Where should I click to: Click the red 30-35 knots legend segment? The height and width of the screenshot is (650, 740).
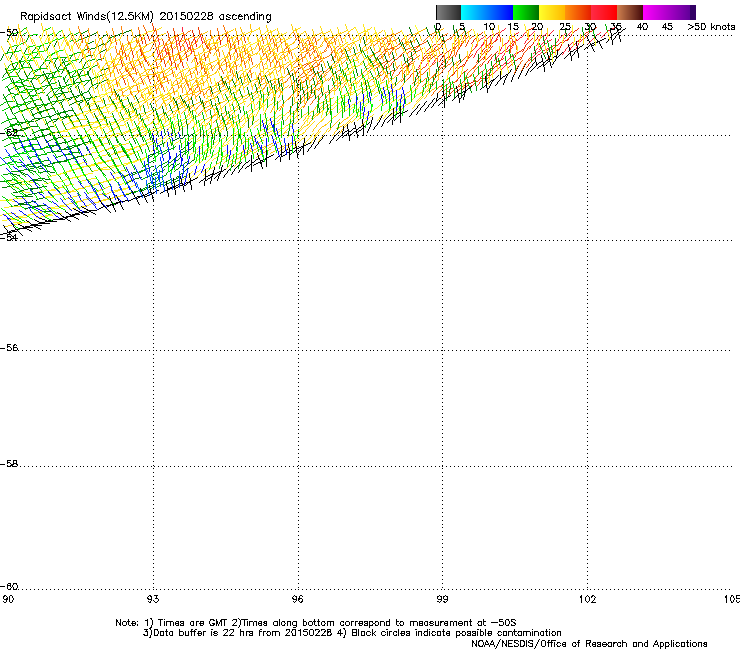coord(604,12)
